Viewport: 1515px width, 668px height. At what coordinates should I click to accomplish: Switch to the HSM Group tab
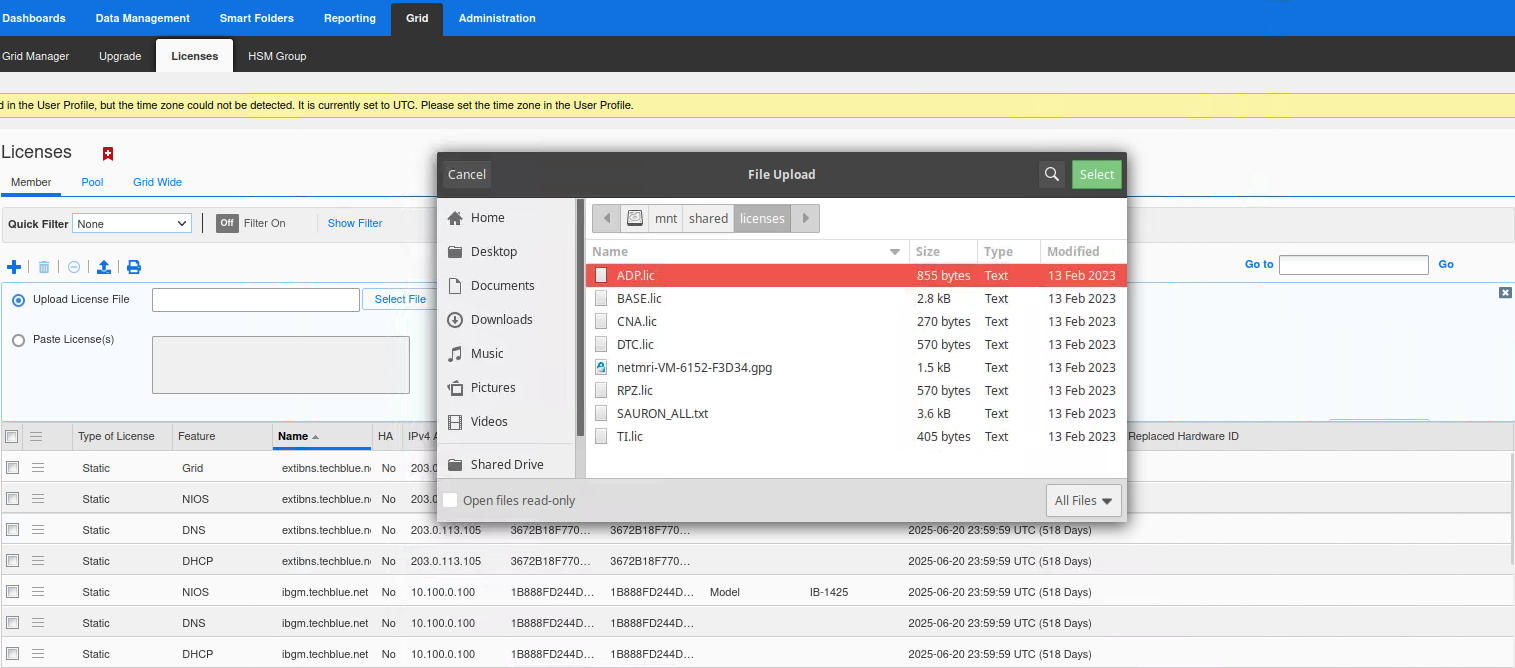[x=277, y=56]
